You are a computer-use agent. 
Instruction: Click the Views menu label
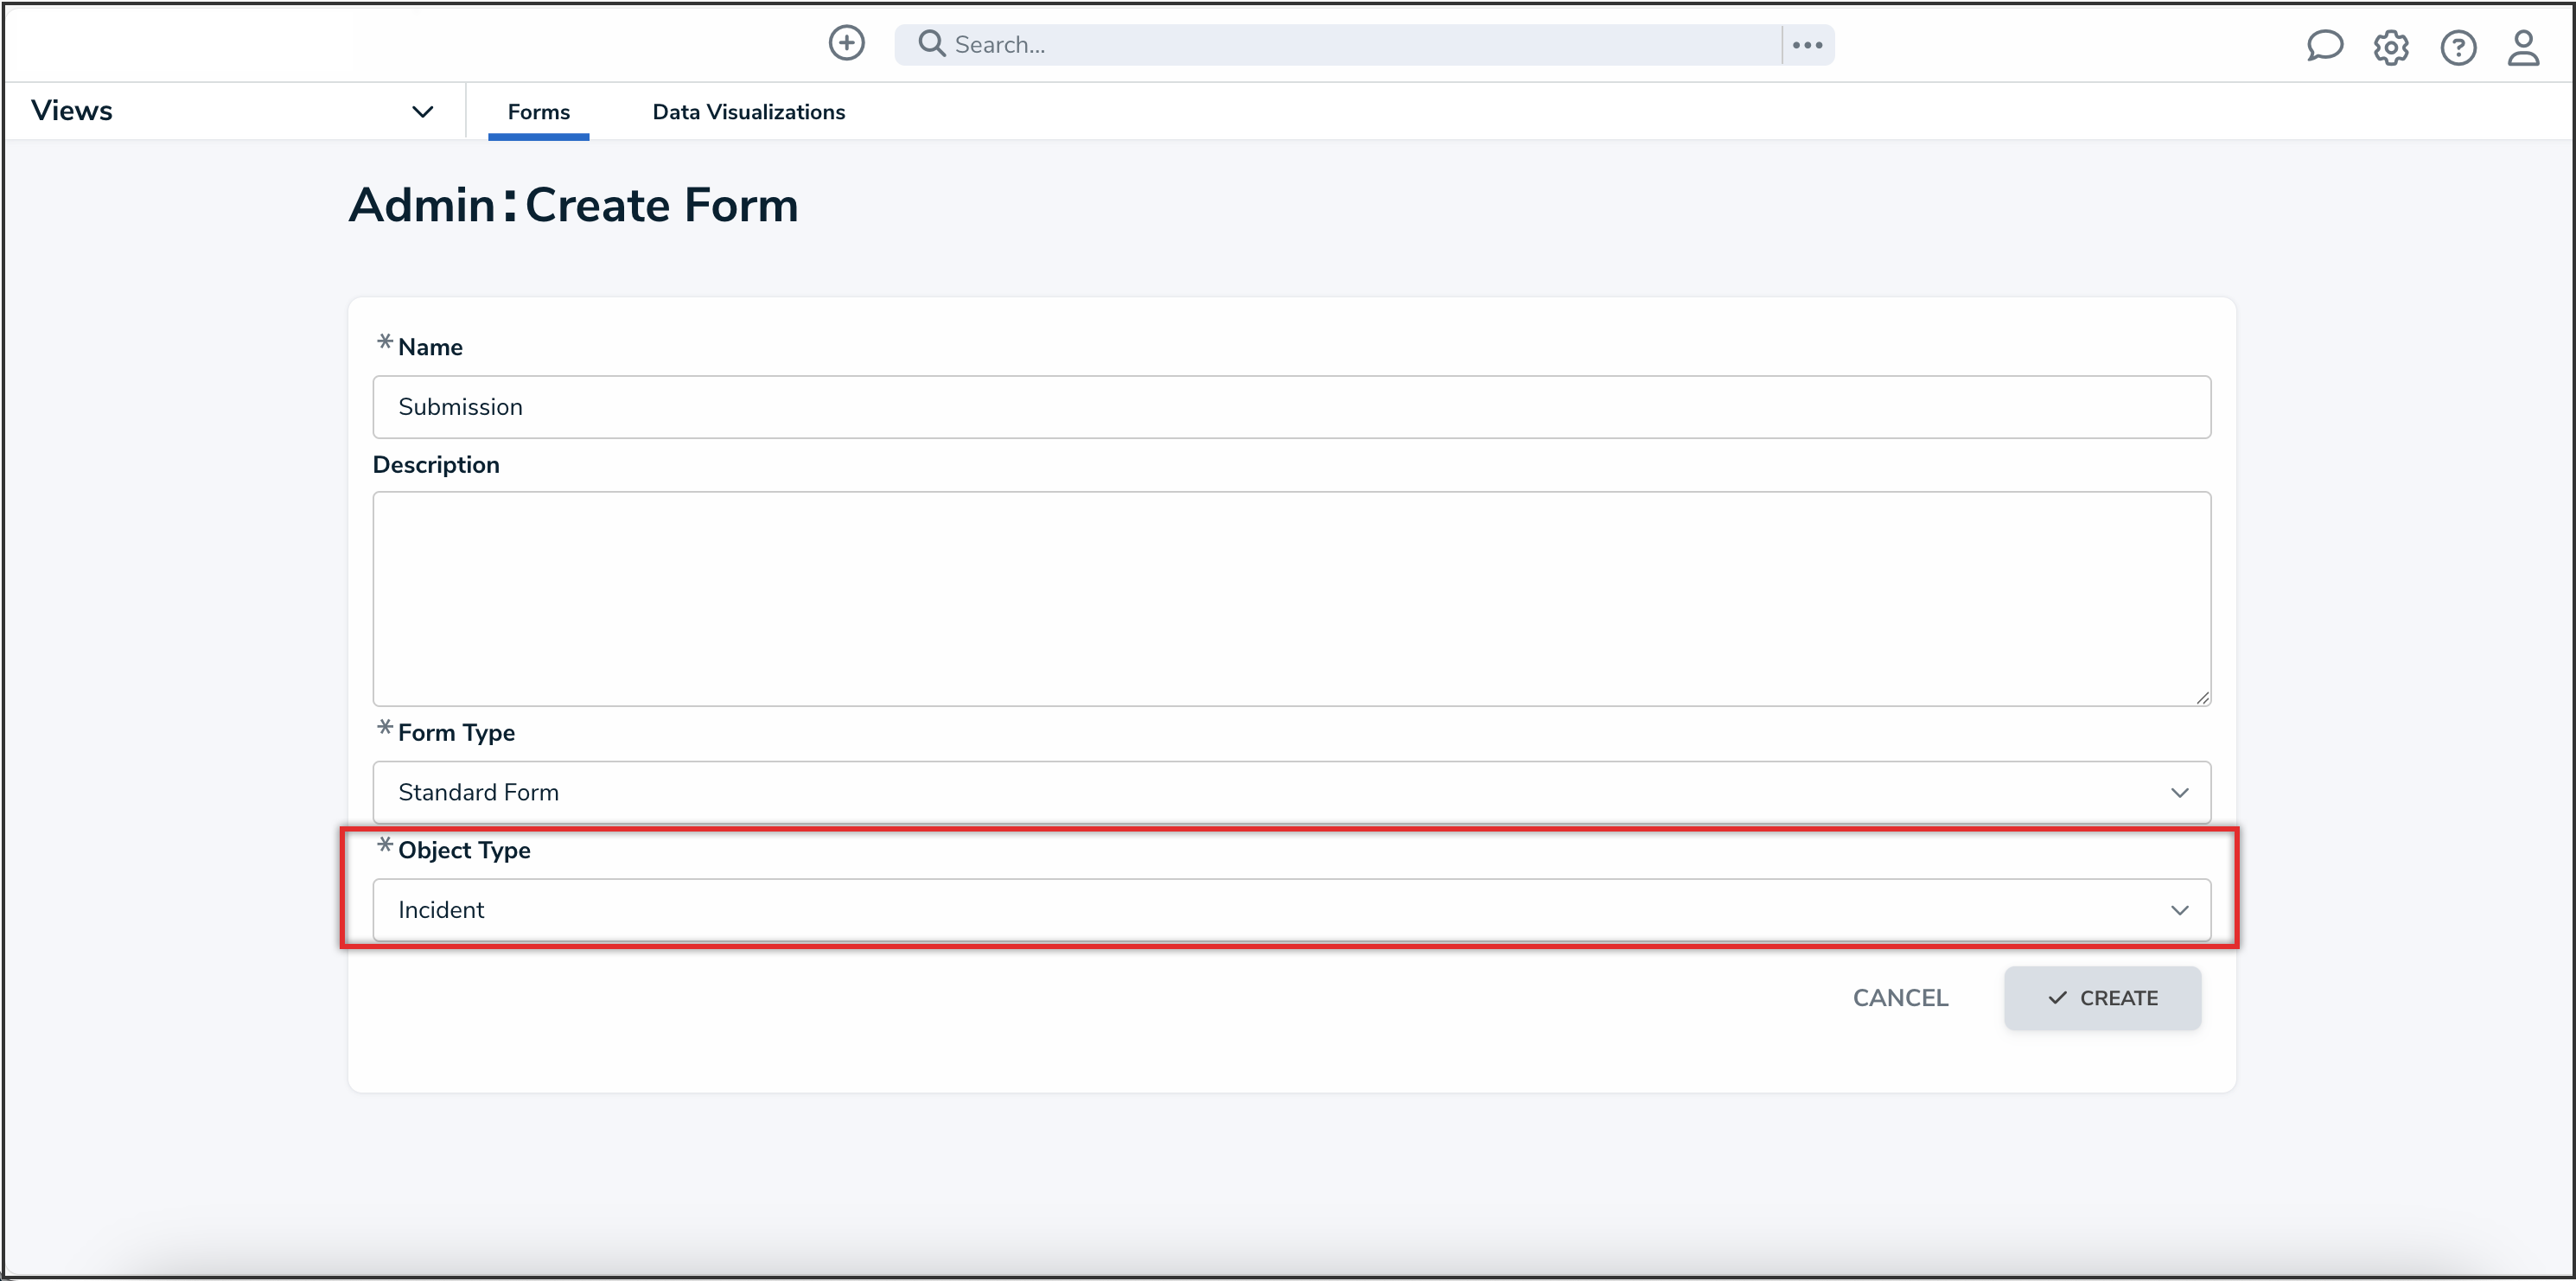71,110
